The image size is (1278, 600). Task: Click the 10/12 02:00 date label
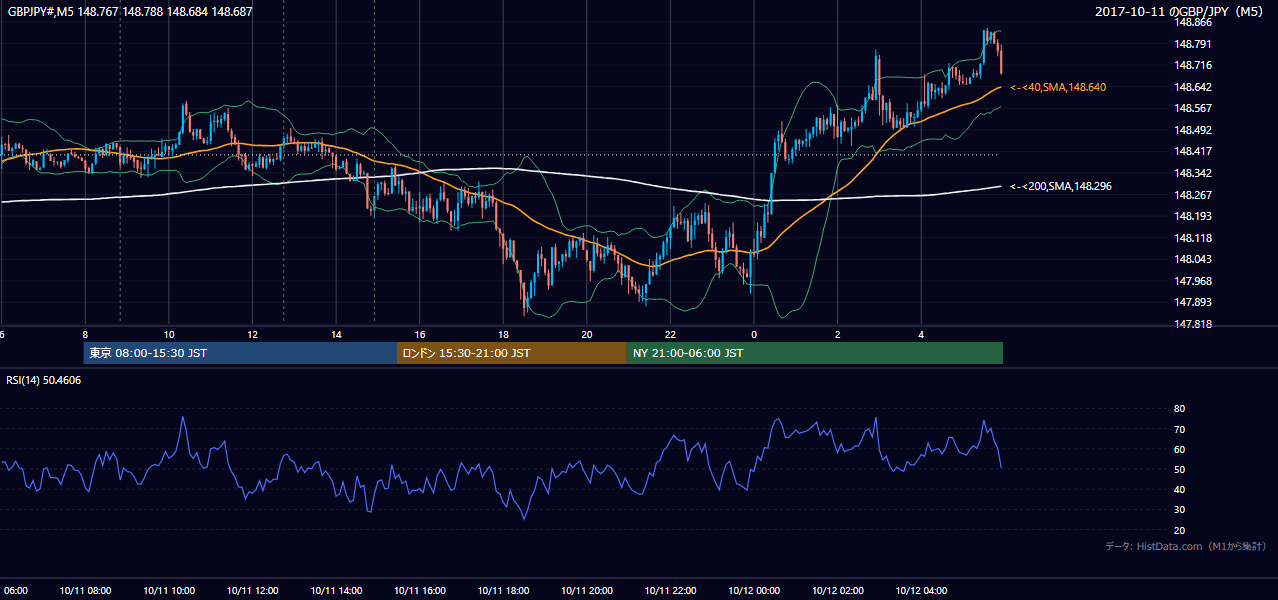click(838, 590)
